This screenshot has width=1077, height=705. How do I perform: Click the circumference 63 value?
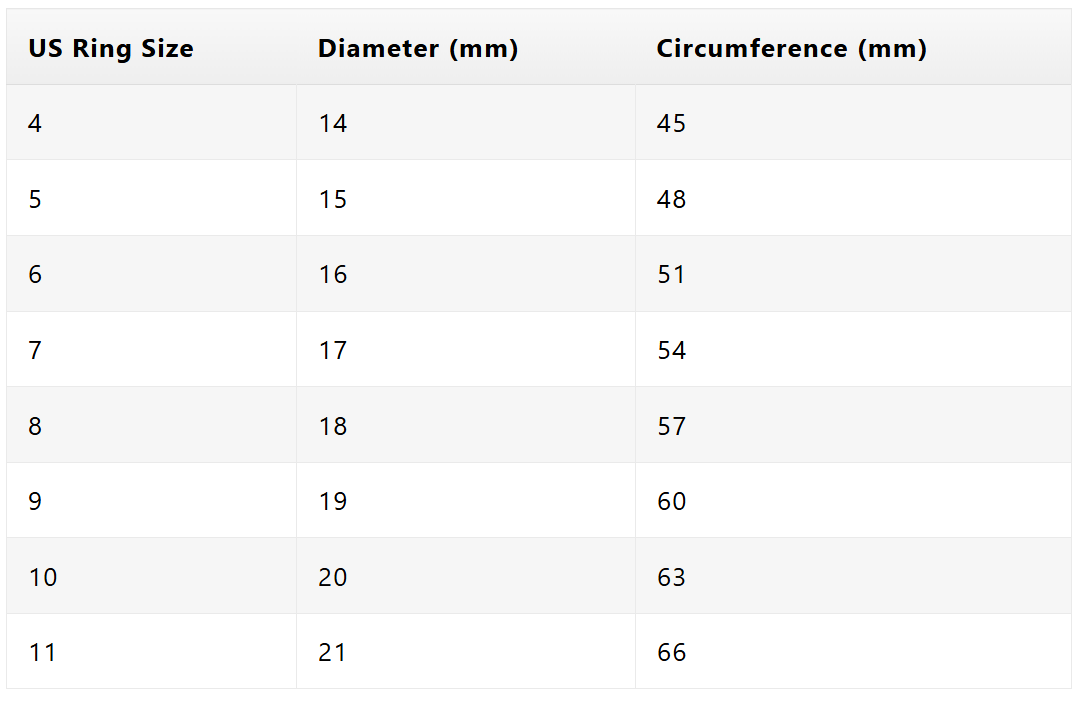click(x=671, y=577)
